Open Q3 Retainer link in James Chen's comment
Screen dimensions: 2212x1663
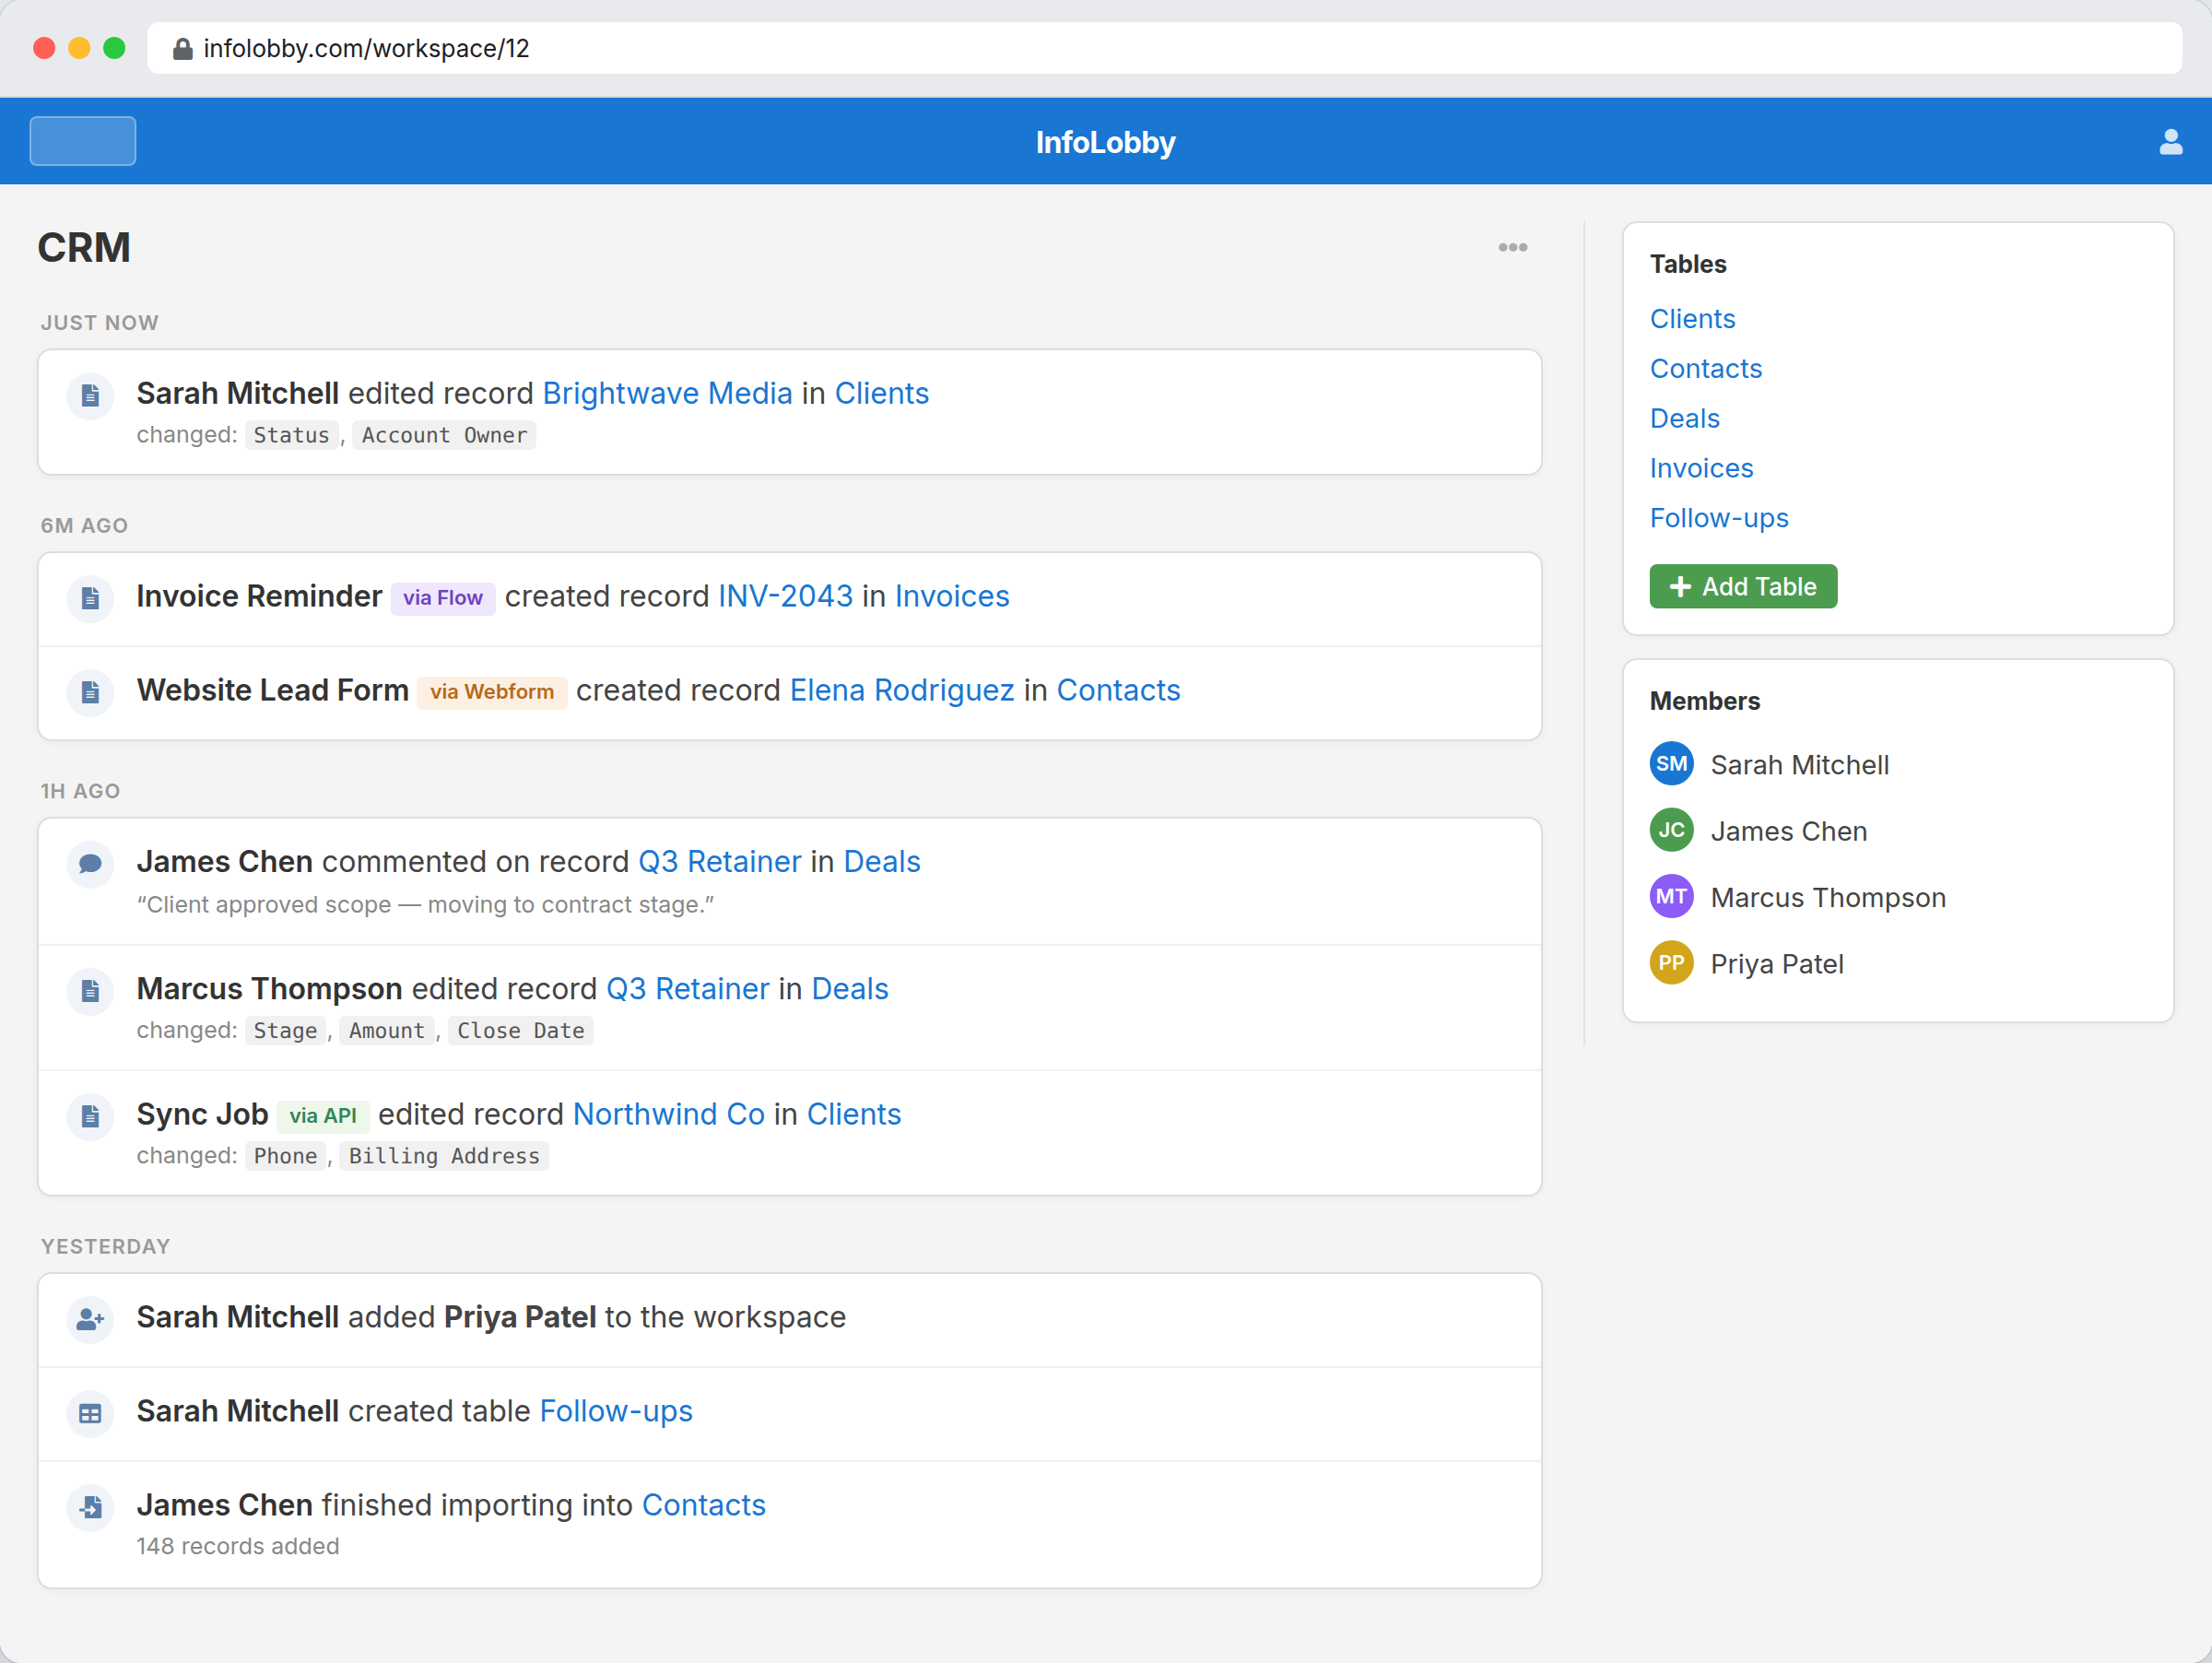click(x=719, y=862)
